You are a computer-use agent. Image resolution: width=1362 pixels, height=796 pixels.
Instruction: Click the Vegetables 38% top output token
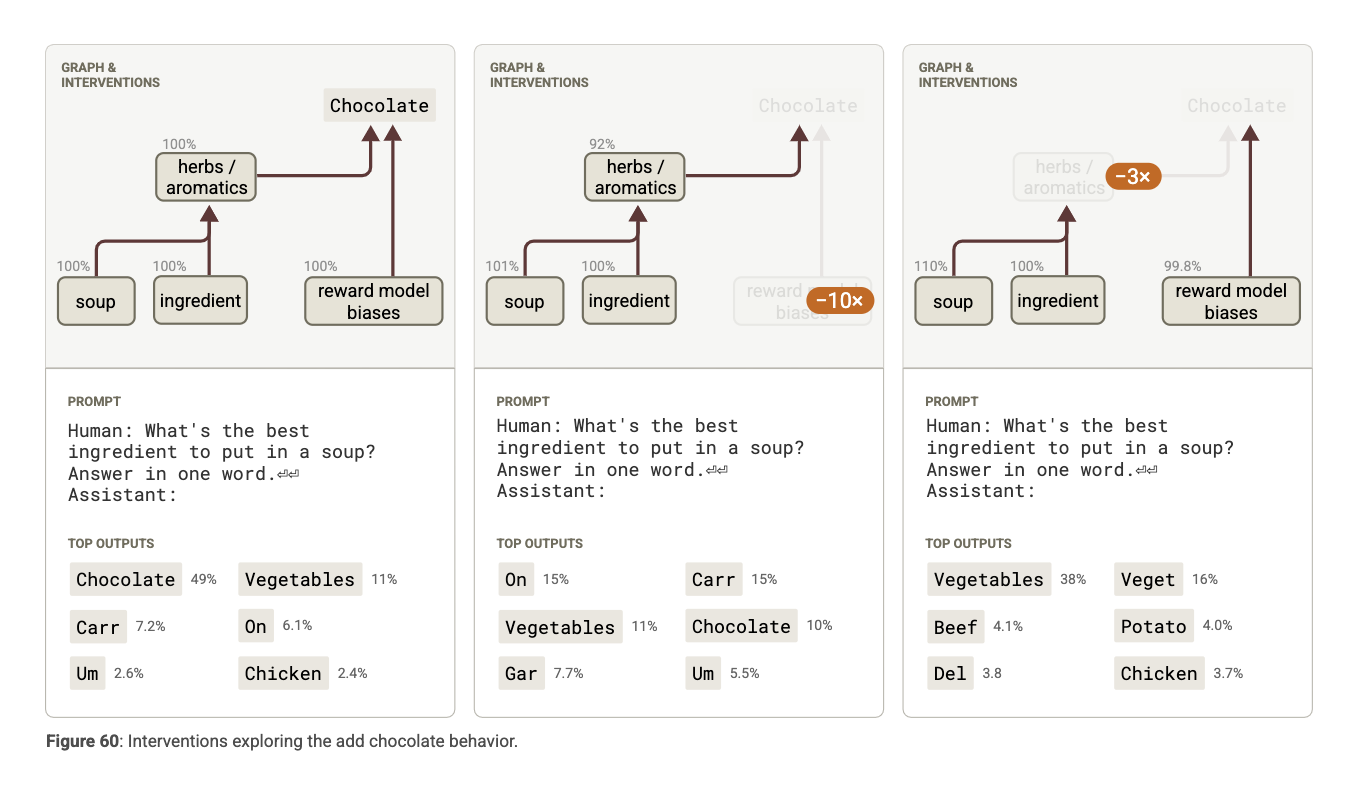(x=989, y=580)
